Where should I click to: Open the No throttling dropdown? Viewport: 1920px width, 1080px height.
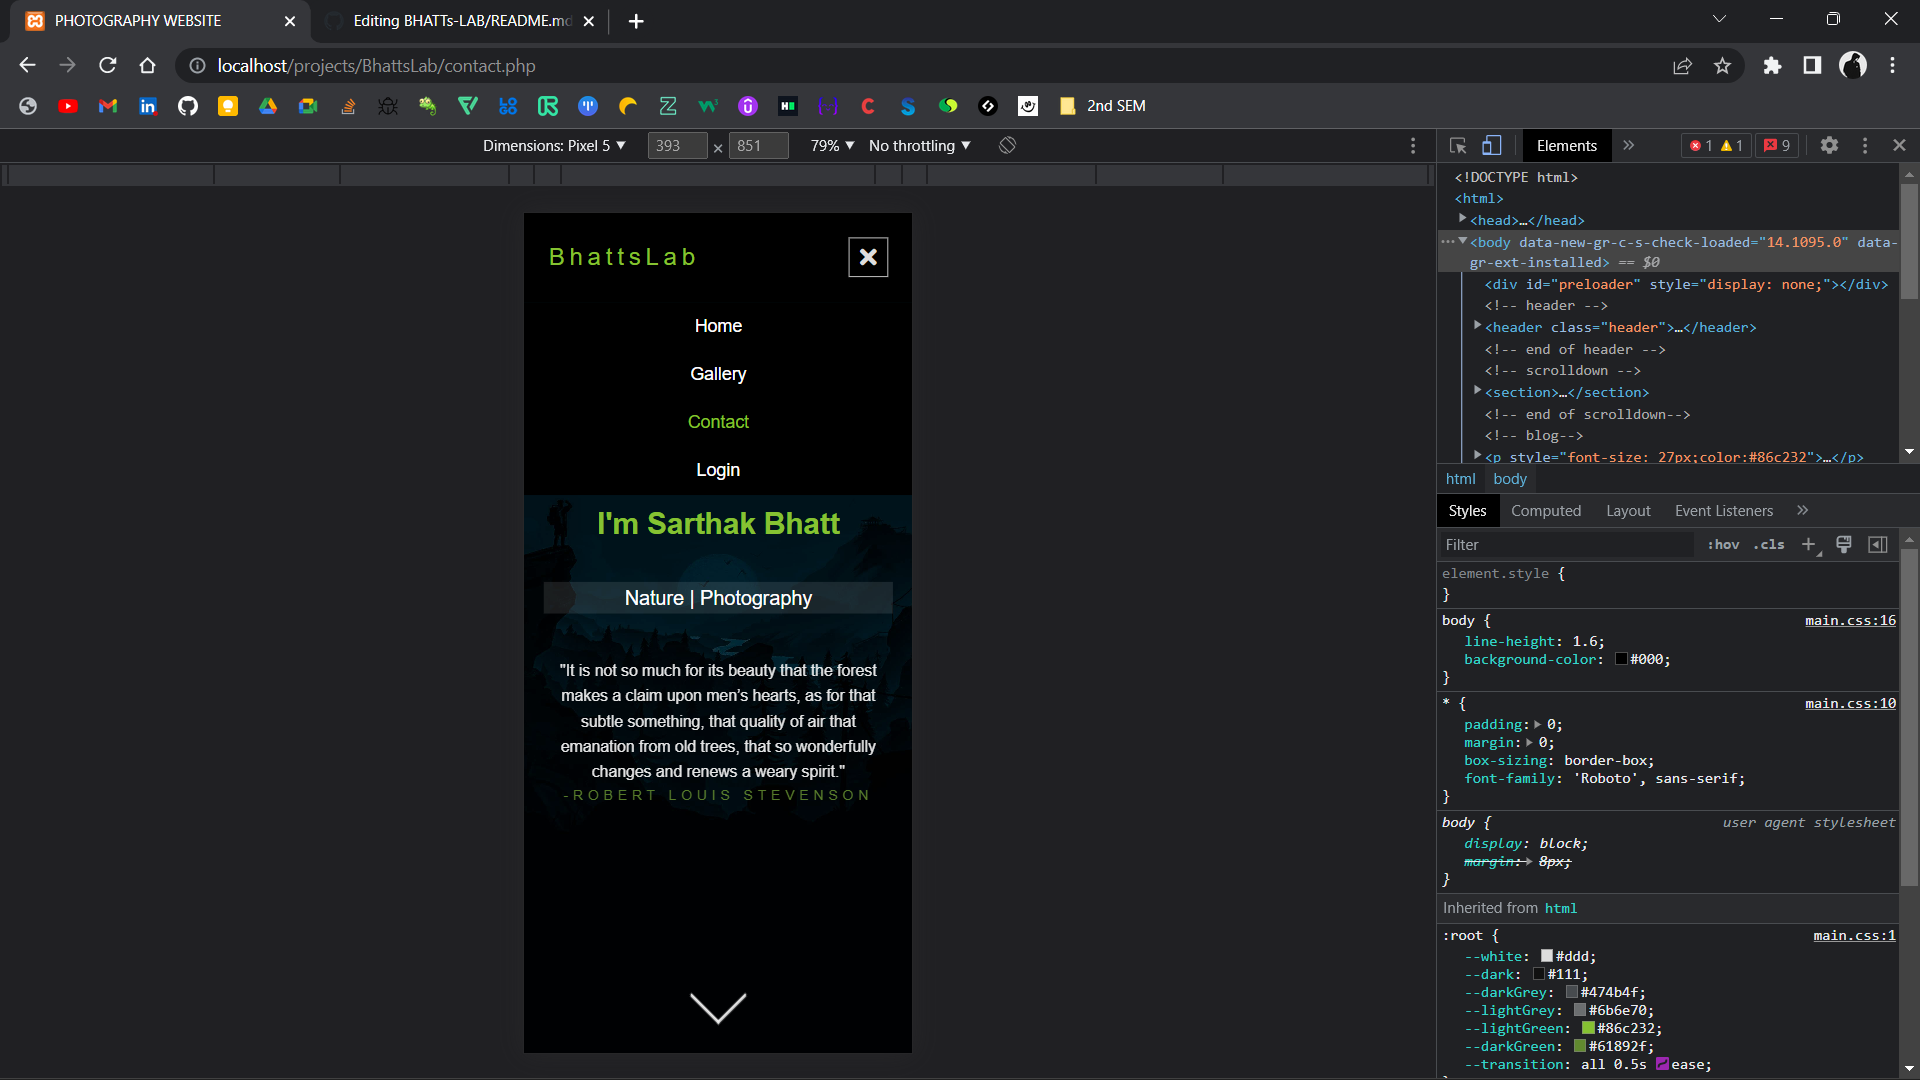click(x=920, y=146)
